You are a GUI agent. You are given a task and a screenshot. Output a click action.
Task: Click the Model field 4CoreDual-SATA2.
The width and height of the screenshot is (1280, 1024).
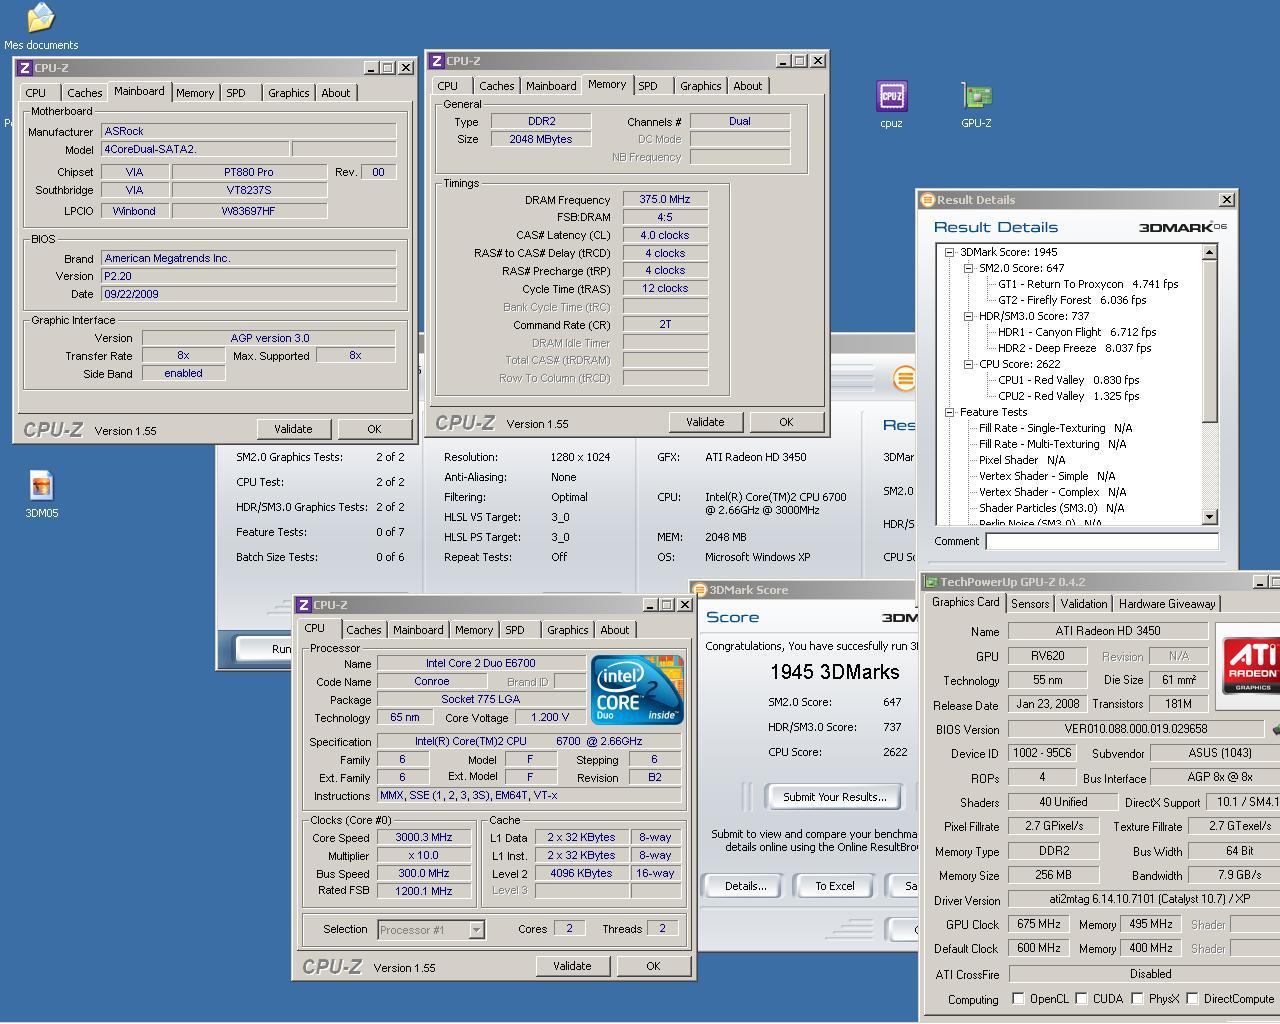pyautogui.click(x=195, y=149)
